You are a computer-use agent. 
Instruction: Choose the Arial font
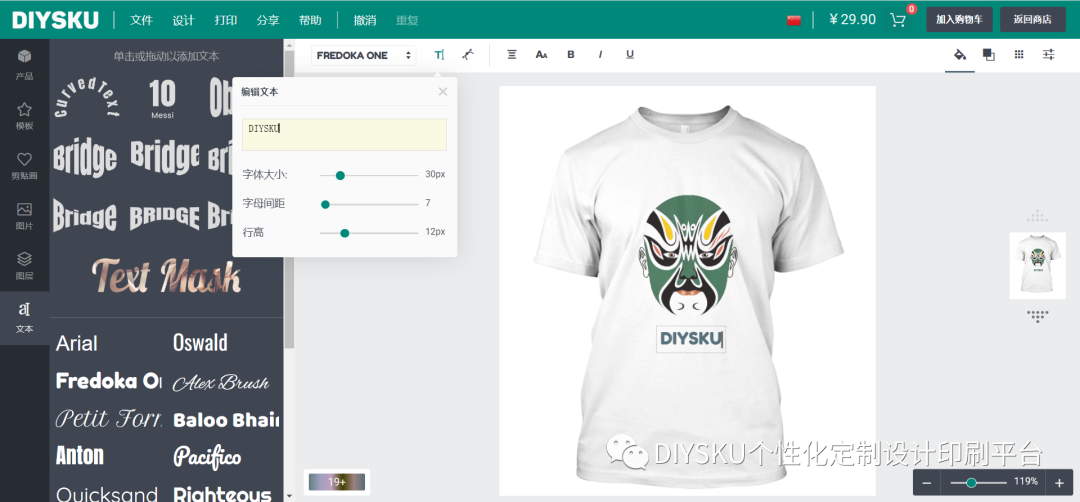click(76, 343)
